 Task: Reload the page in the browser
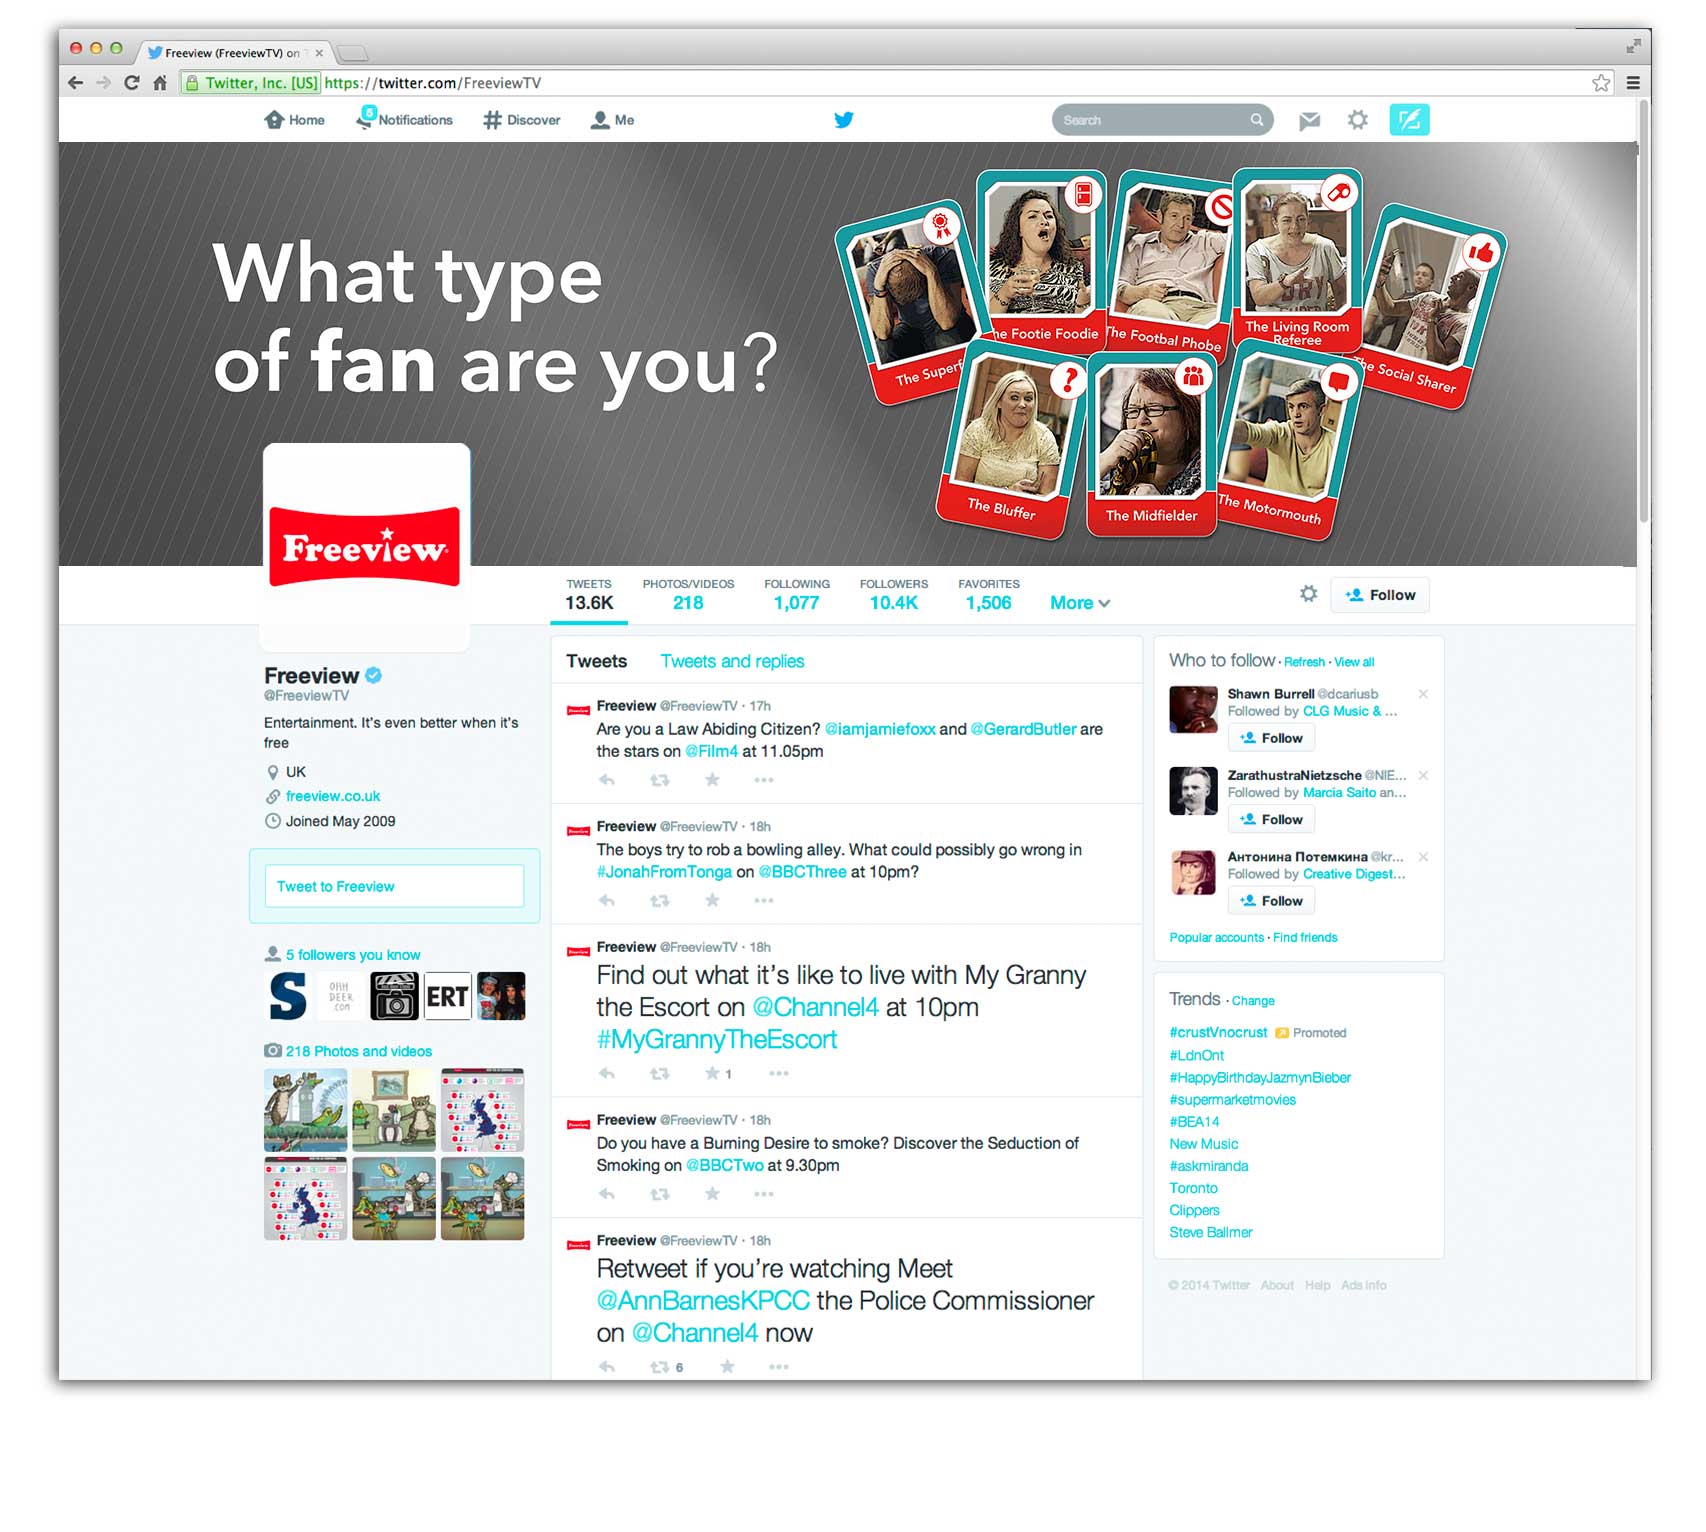pos(131,83)
